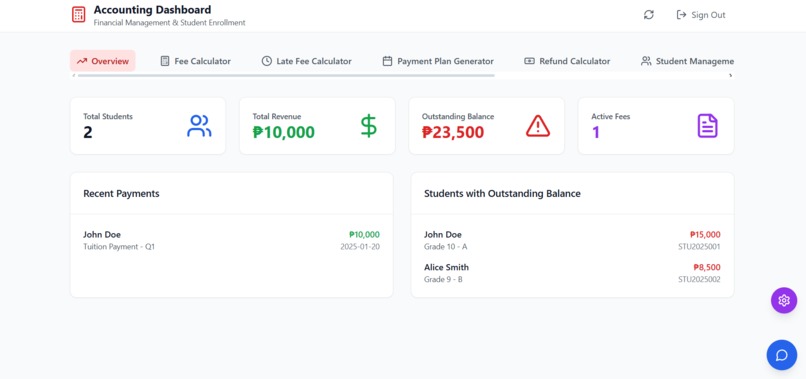The width and height of the screenshot is (806, 379).
Task: Open the Payment Plan Generator tab
Action: click(438, 61)
